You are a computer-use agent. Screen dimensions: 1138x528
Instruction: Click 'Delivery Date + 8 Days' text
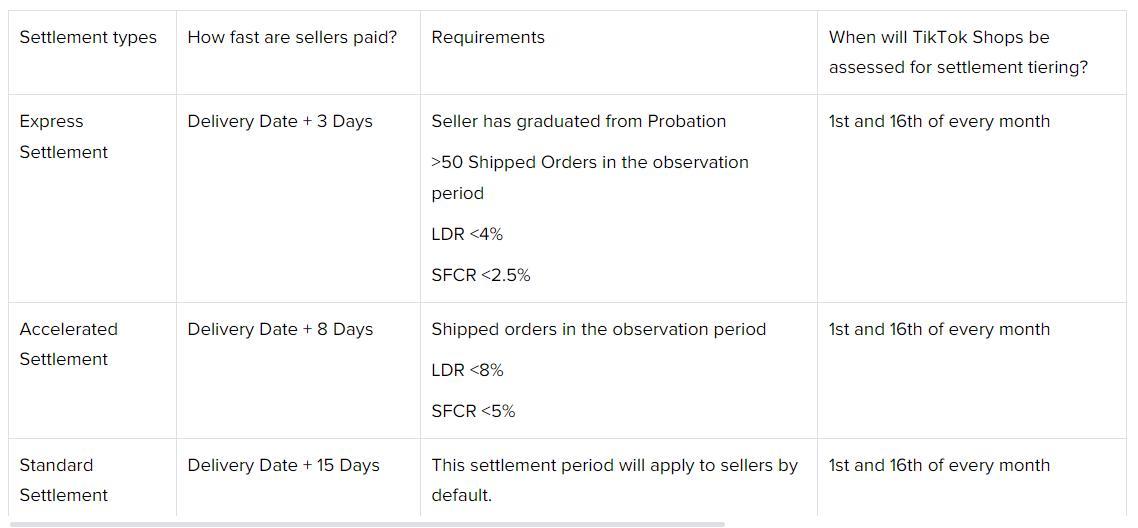280,329
